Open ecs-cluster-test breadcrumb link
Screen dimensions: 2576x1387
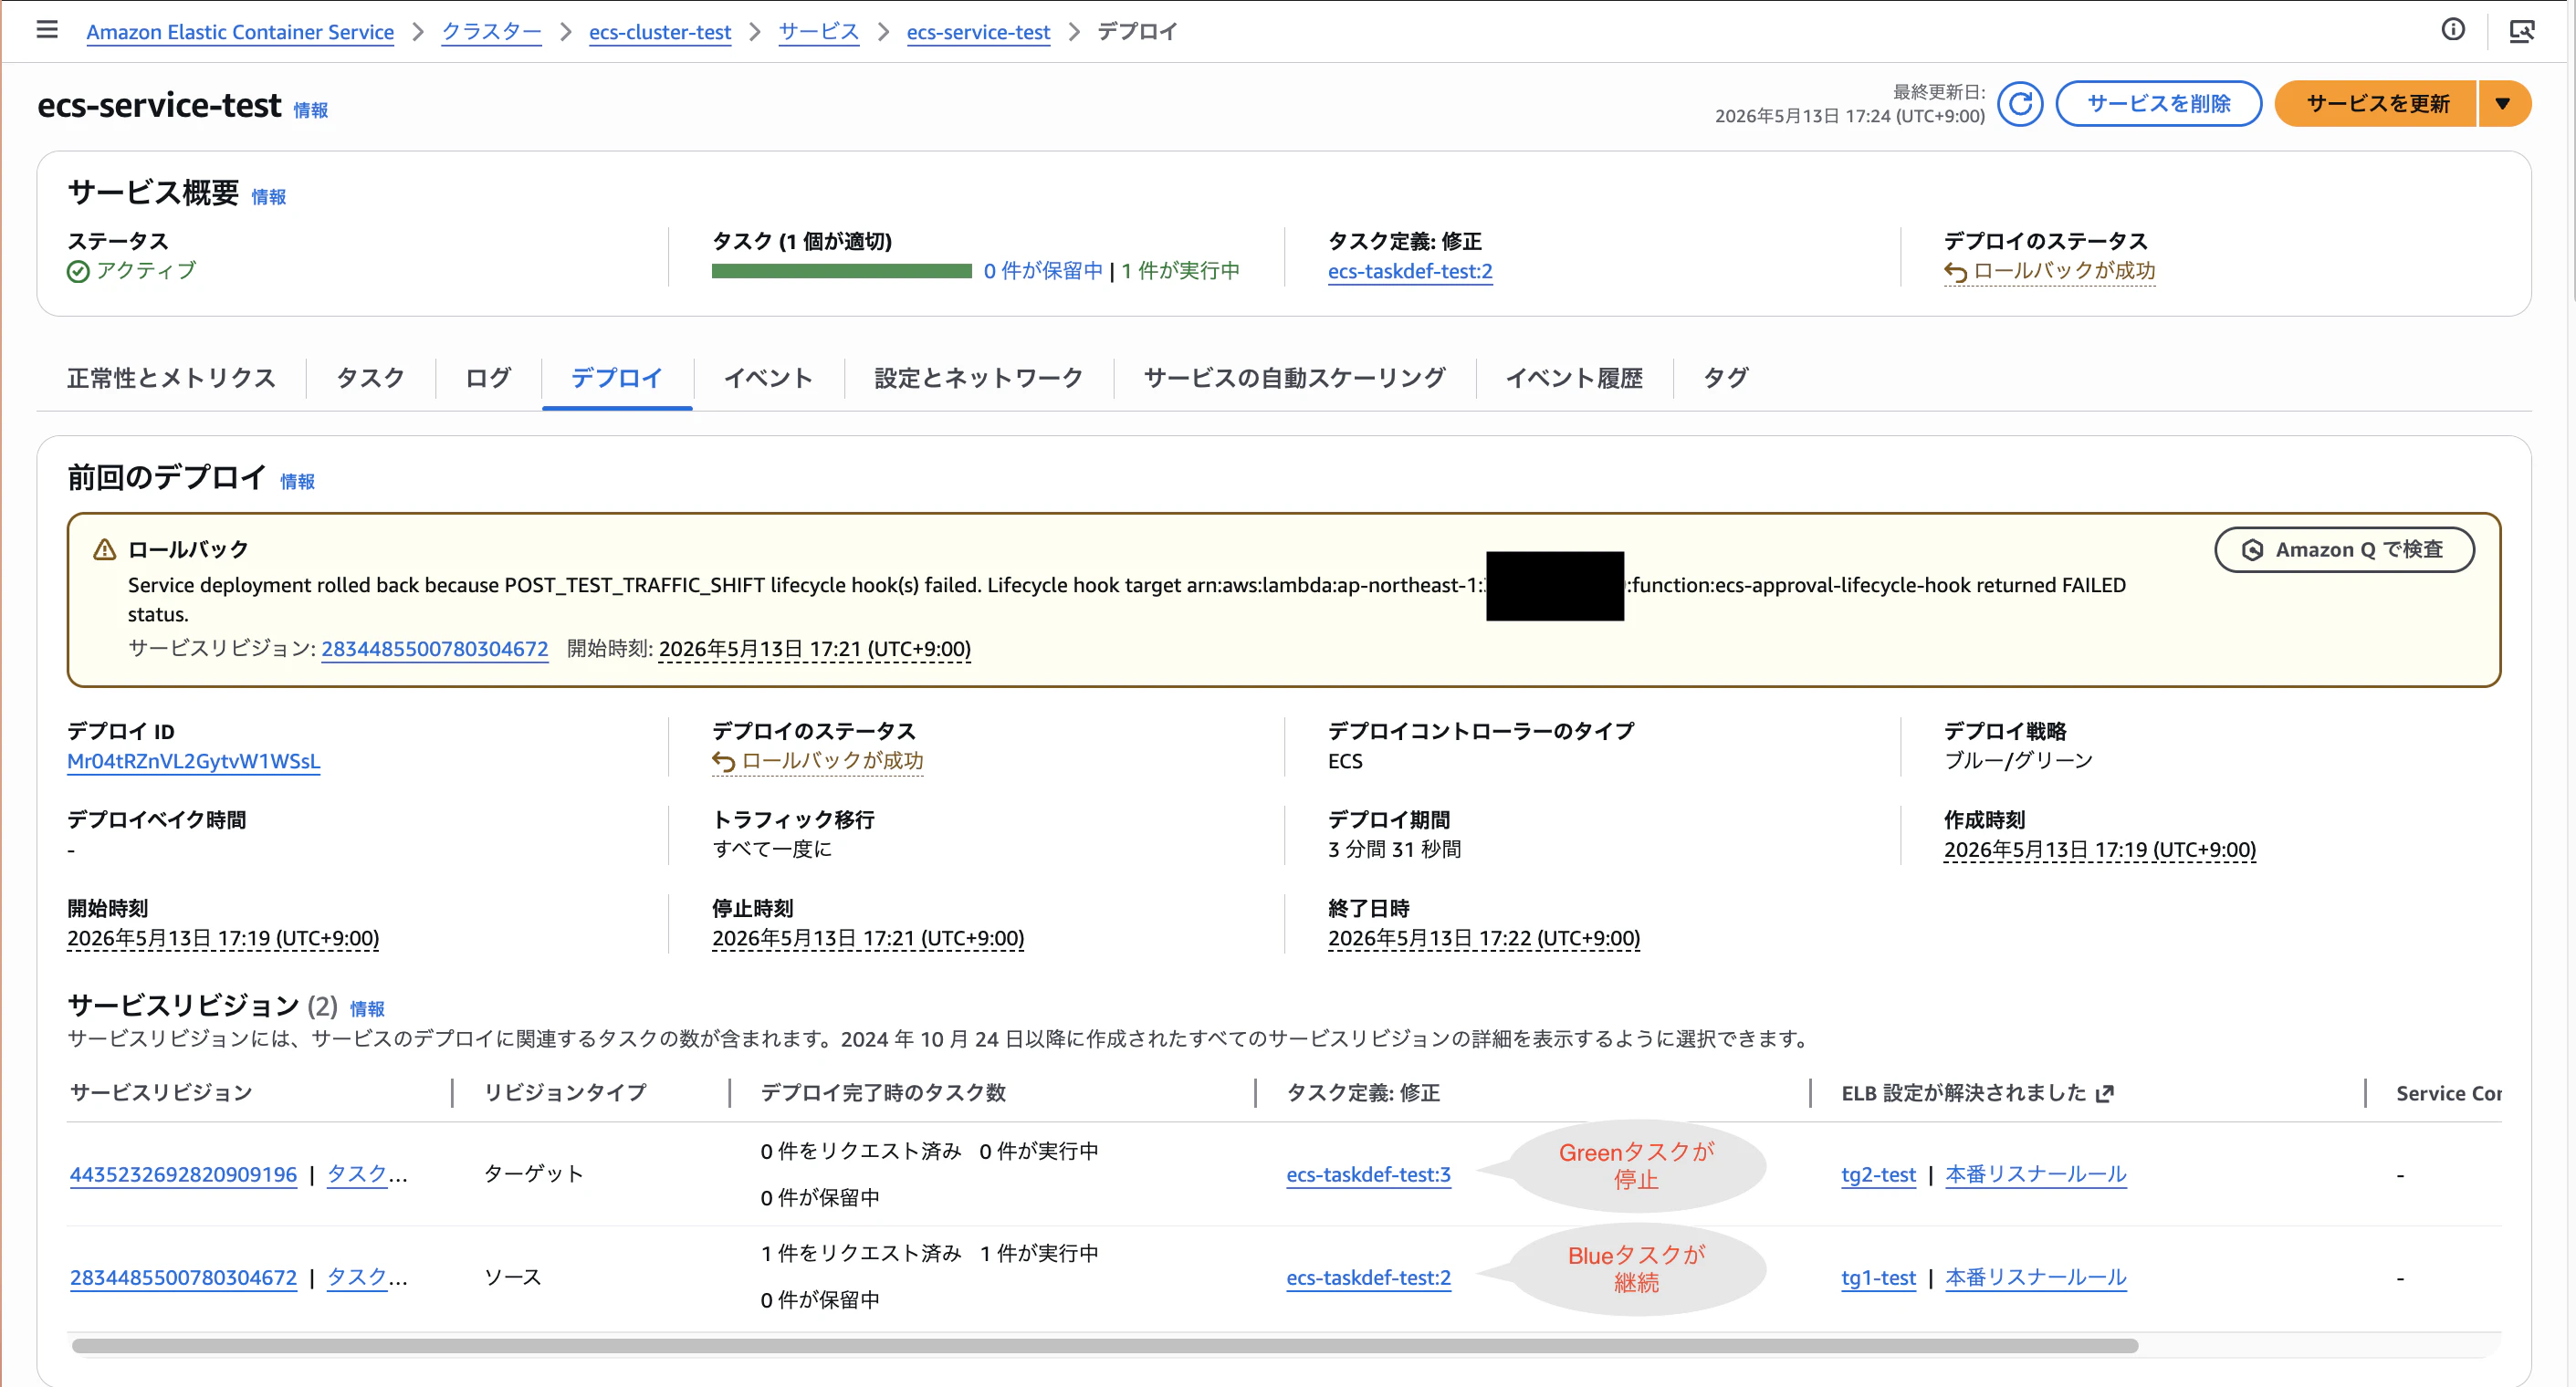tap(660, 32)
